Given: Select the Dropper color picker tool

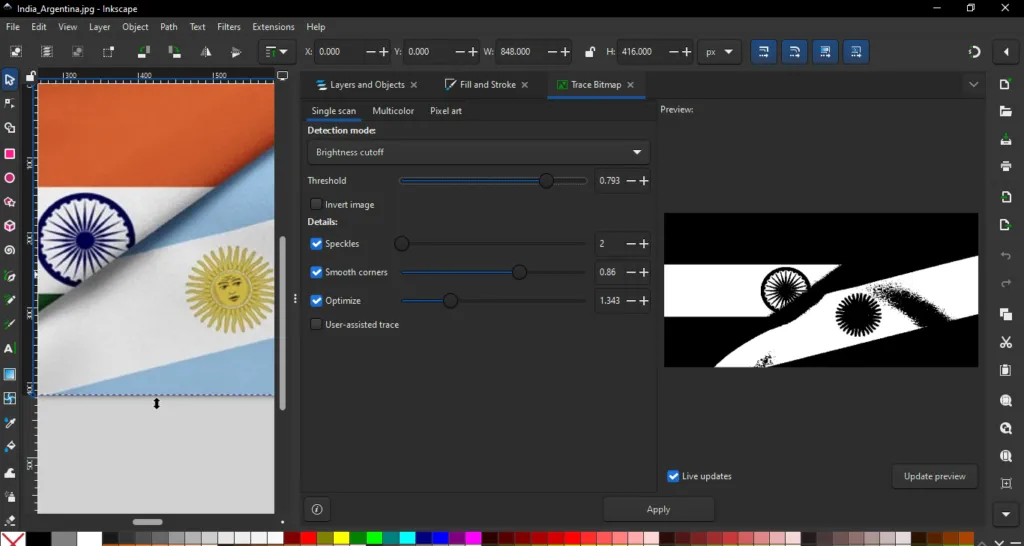Looking at the screenshot, I should click(10, 423).
